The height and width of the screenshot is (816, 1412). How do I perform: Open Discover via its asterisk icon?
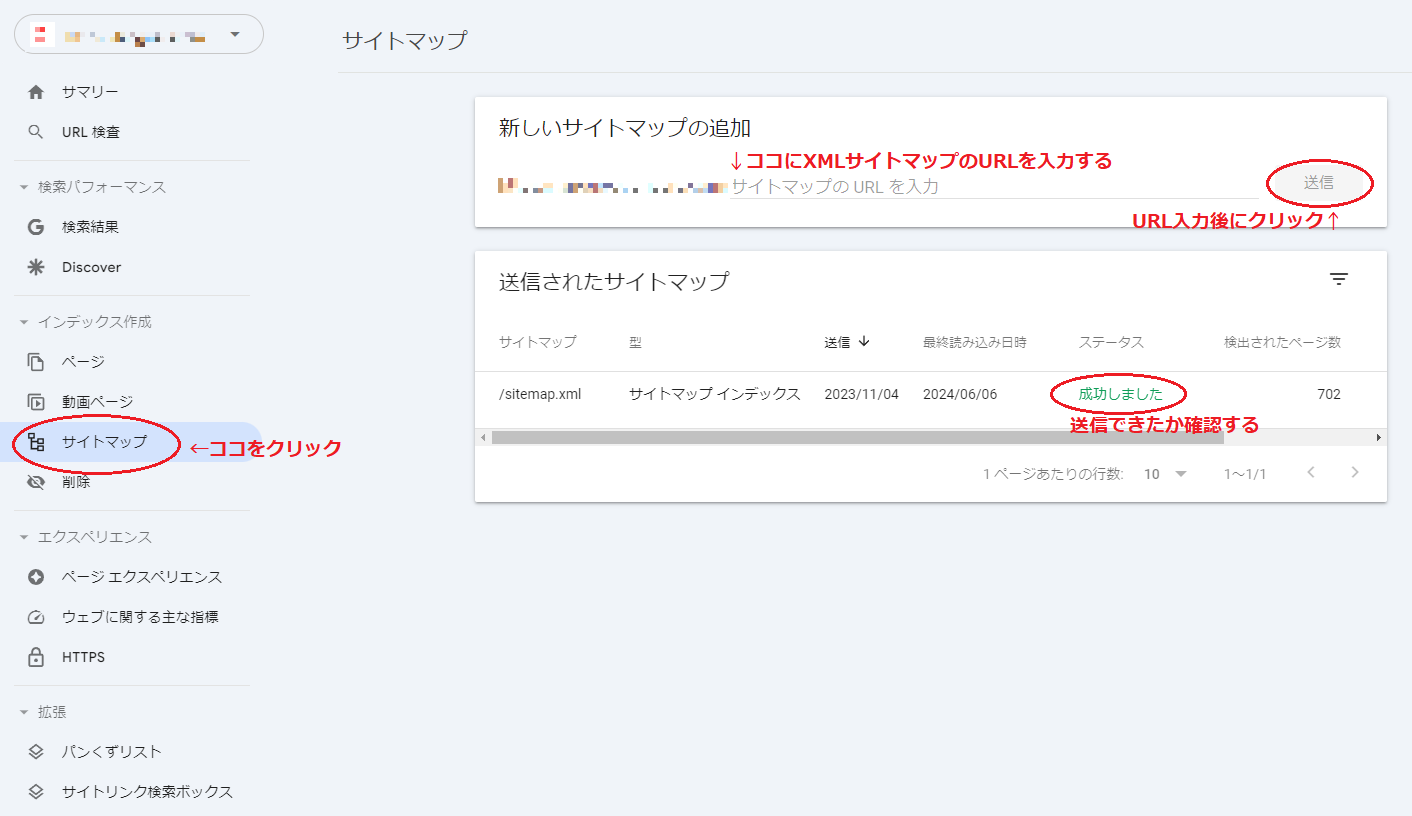(x=36, y=267)
